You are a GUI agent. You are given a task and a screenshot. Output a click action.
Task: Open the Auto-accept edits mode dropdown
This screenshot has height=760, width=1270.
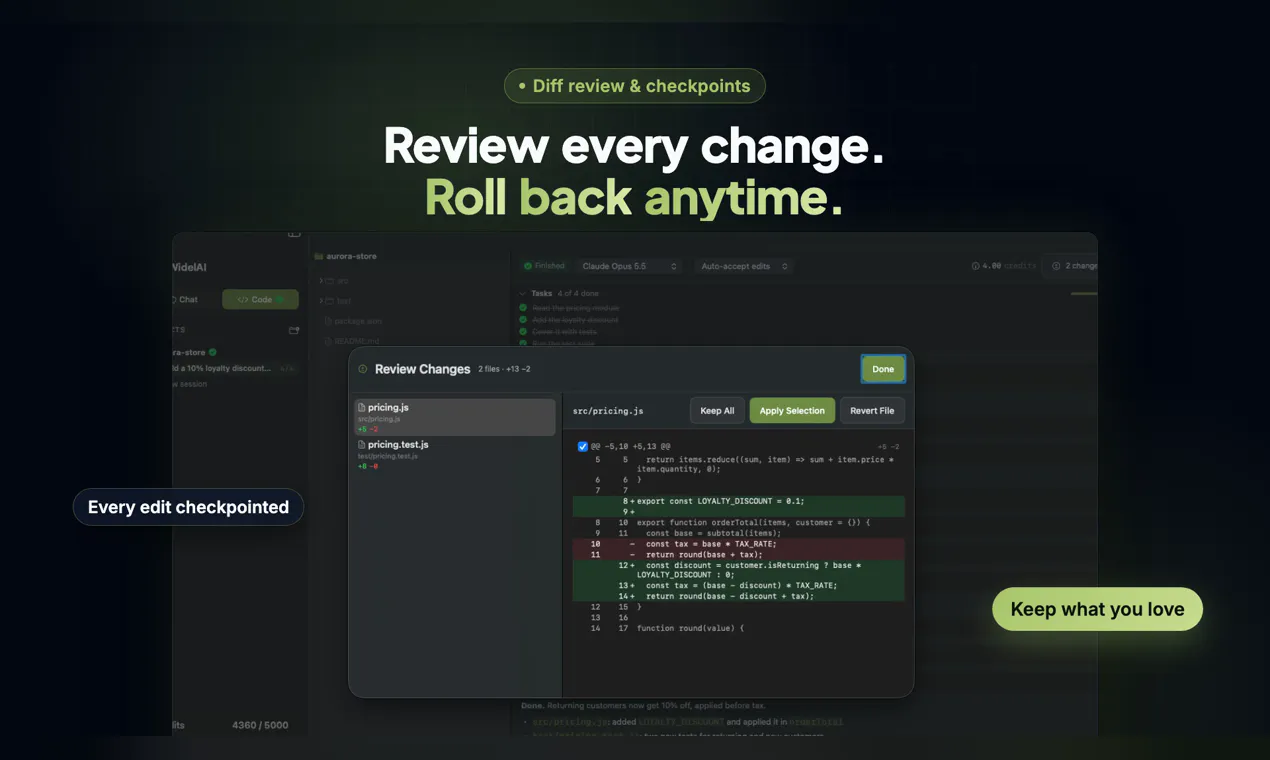tap(744, 266)
